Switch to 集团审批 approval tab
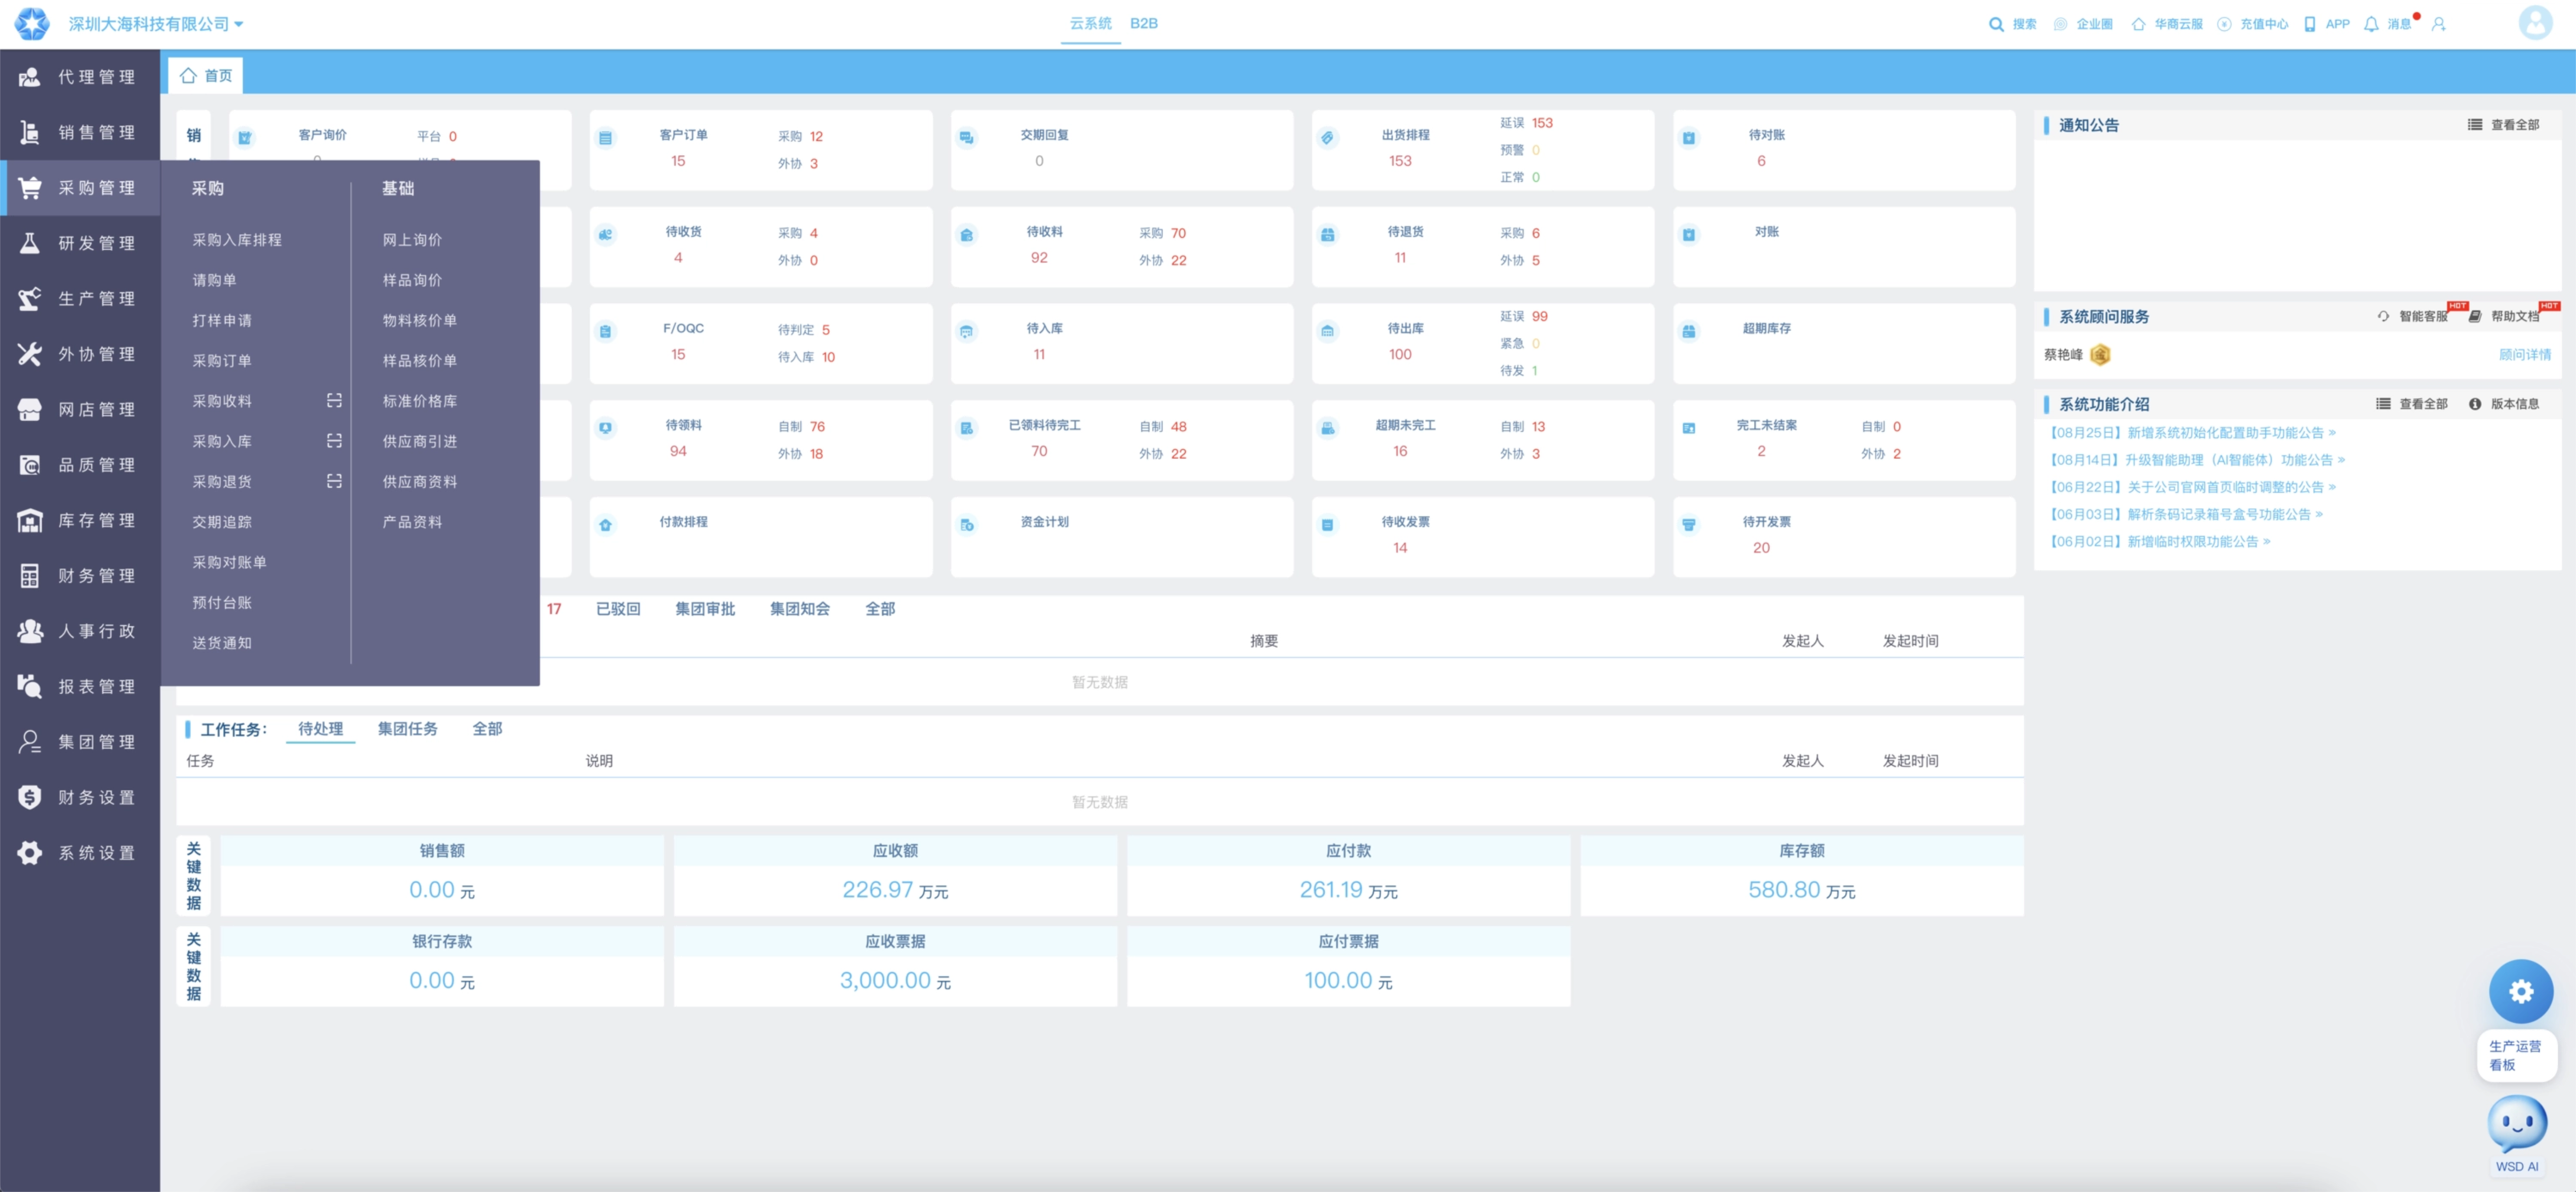Screen dimensions: 2576x1192 point(705,609)
